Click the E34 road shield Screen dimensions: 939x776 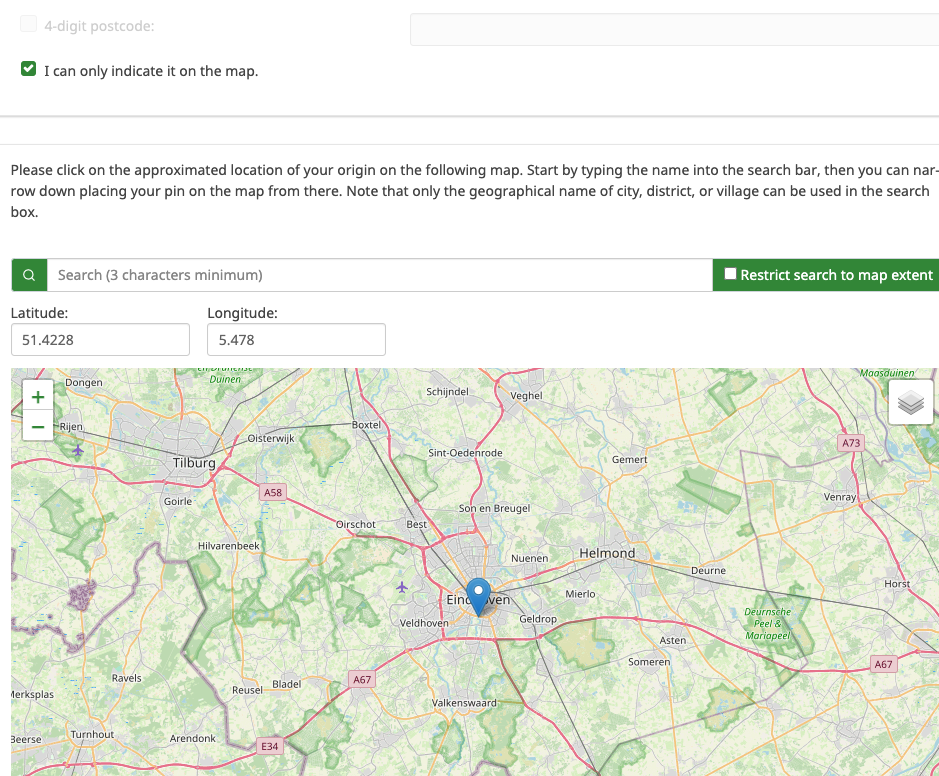pos(269,746)
